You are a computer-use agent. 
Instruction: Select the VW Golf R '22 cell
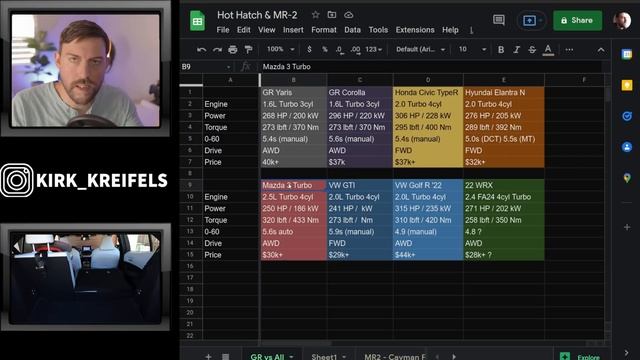pos(428,185)
